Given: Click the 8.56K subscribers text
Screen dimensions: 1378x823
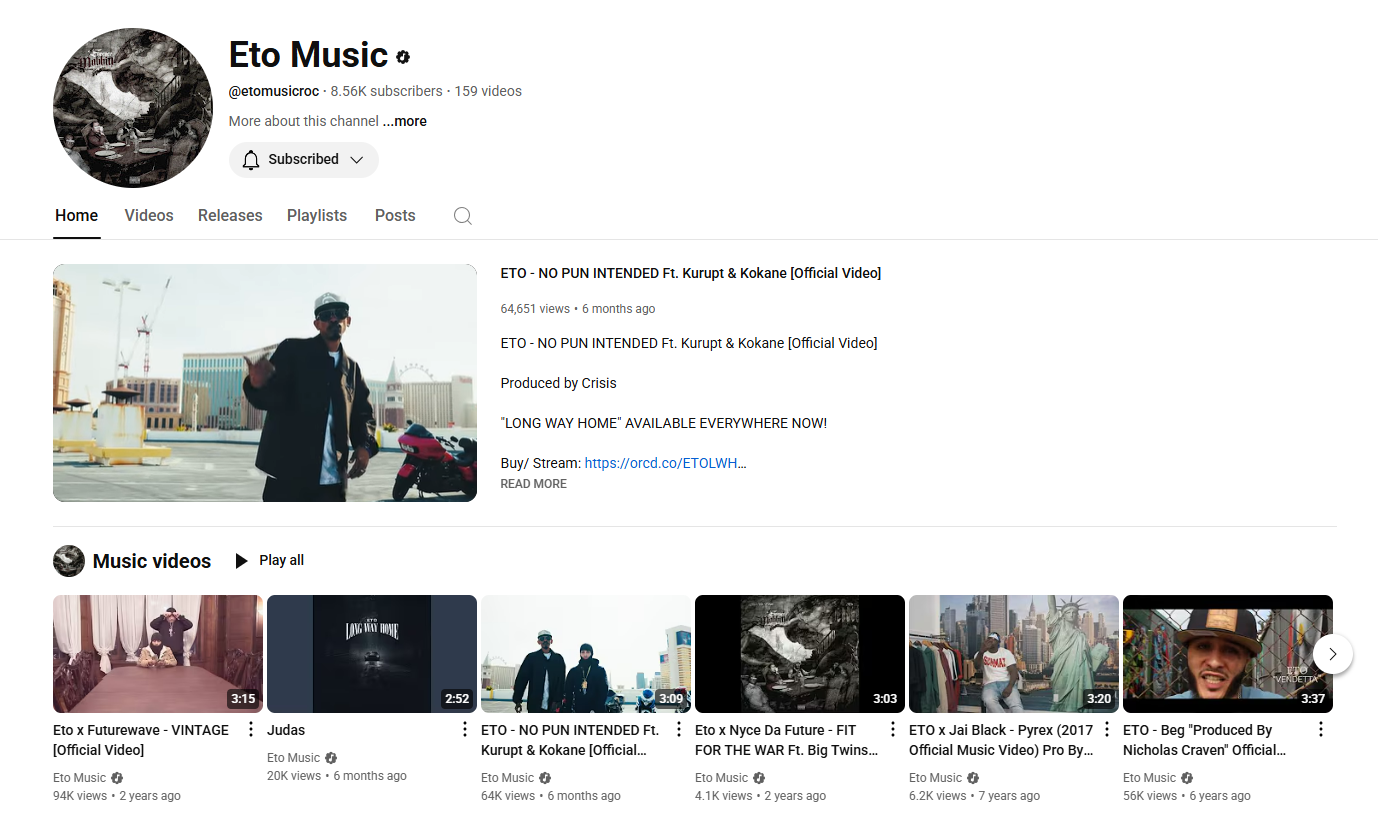Looking at the screenshot, I should [x=387, y=91].
